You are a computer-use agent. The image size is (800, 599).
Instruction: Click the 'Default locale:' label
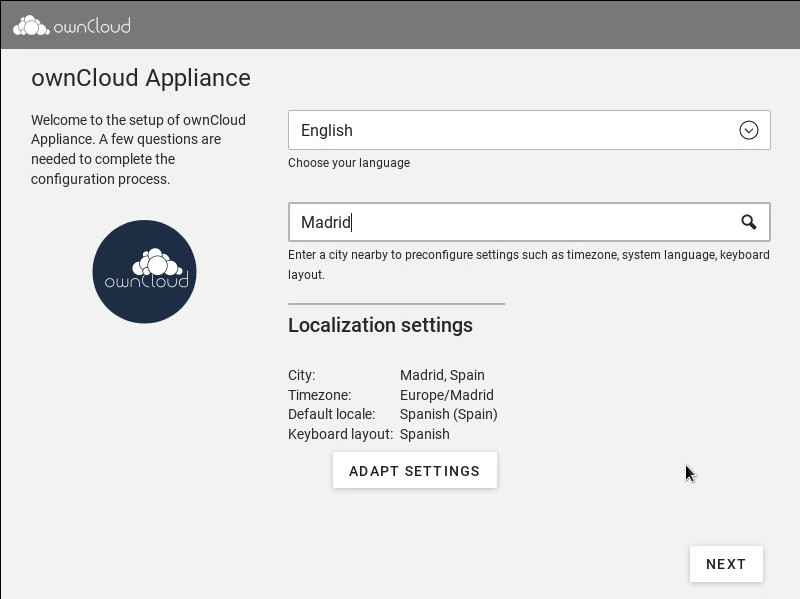coord(331,414)
